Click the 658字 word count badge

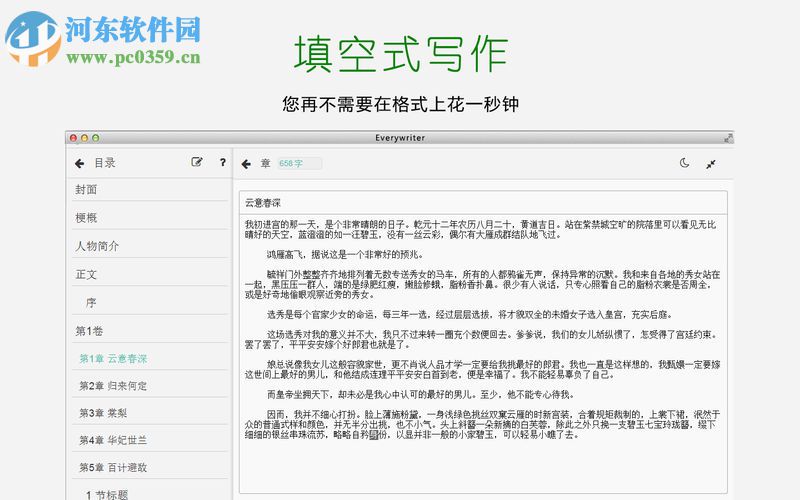click(x=299, y=163)
